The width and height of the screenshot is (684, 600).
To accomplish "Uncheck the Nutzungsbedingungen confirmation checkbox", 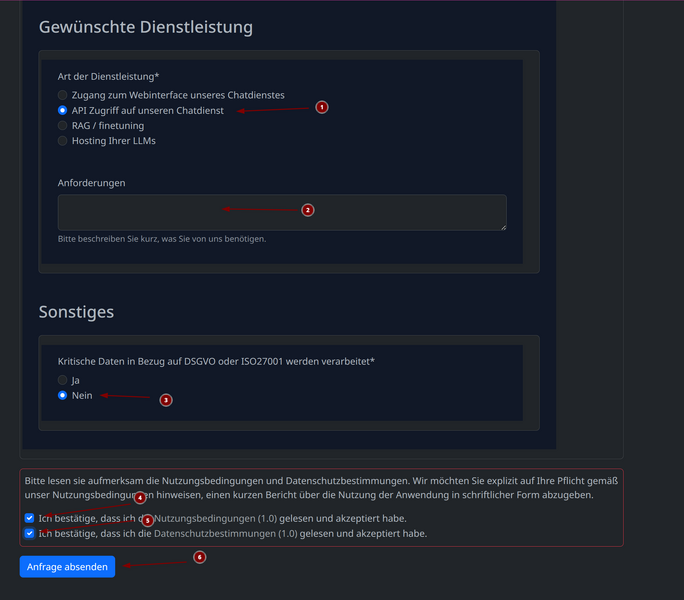I will (29, 518).
